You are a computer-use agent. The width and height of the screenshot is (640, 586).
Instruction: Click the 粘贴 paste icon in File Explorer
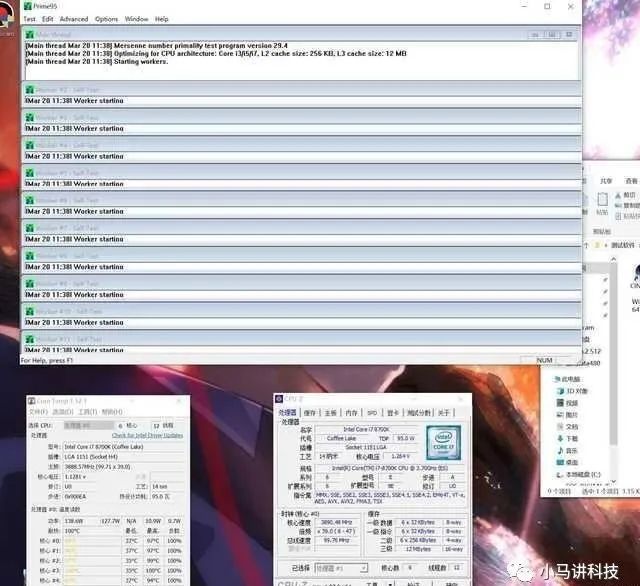pos(602,200)
